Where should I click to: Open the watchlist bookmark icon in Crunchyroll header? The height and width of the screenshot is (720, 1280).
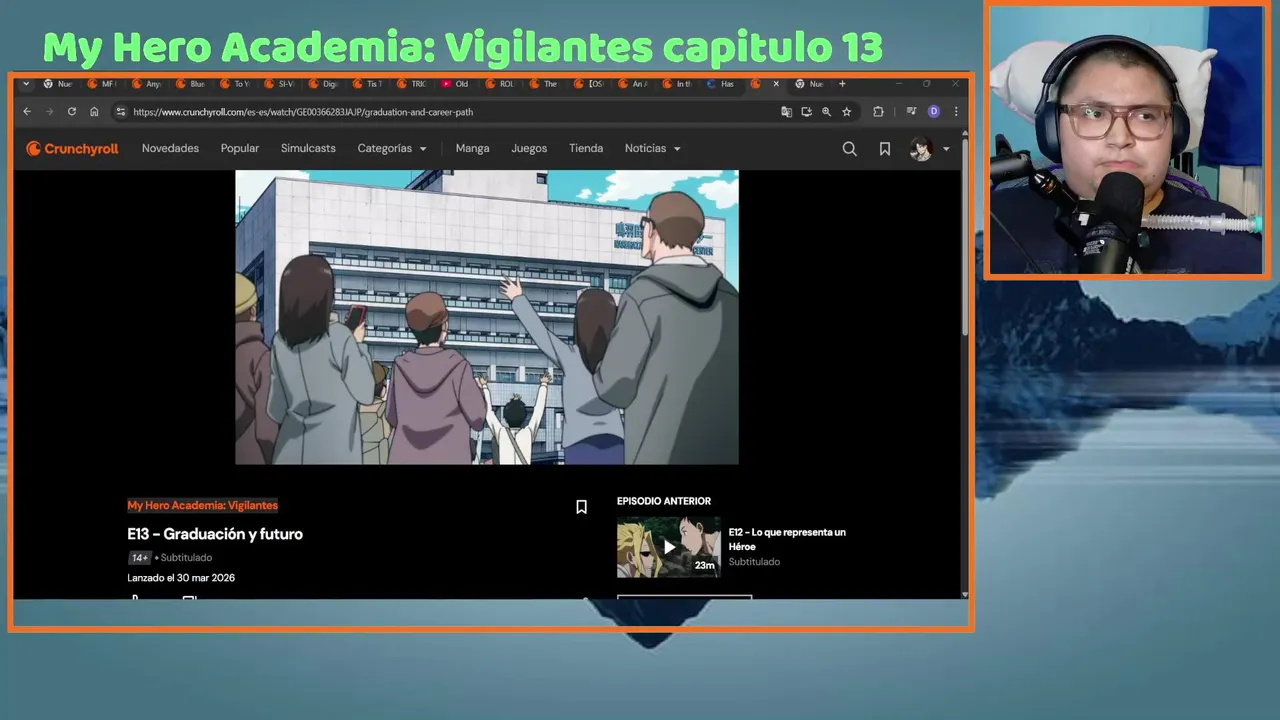coord(885,149)
